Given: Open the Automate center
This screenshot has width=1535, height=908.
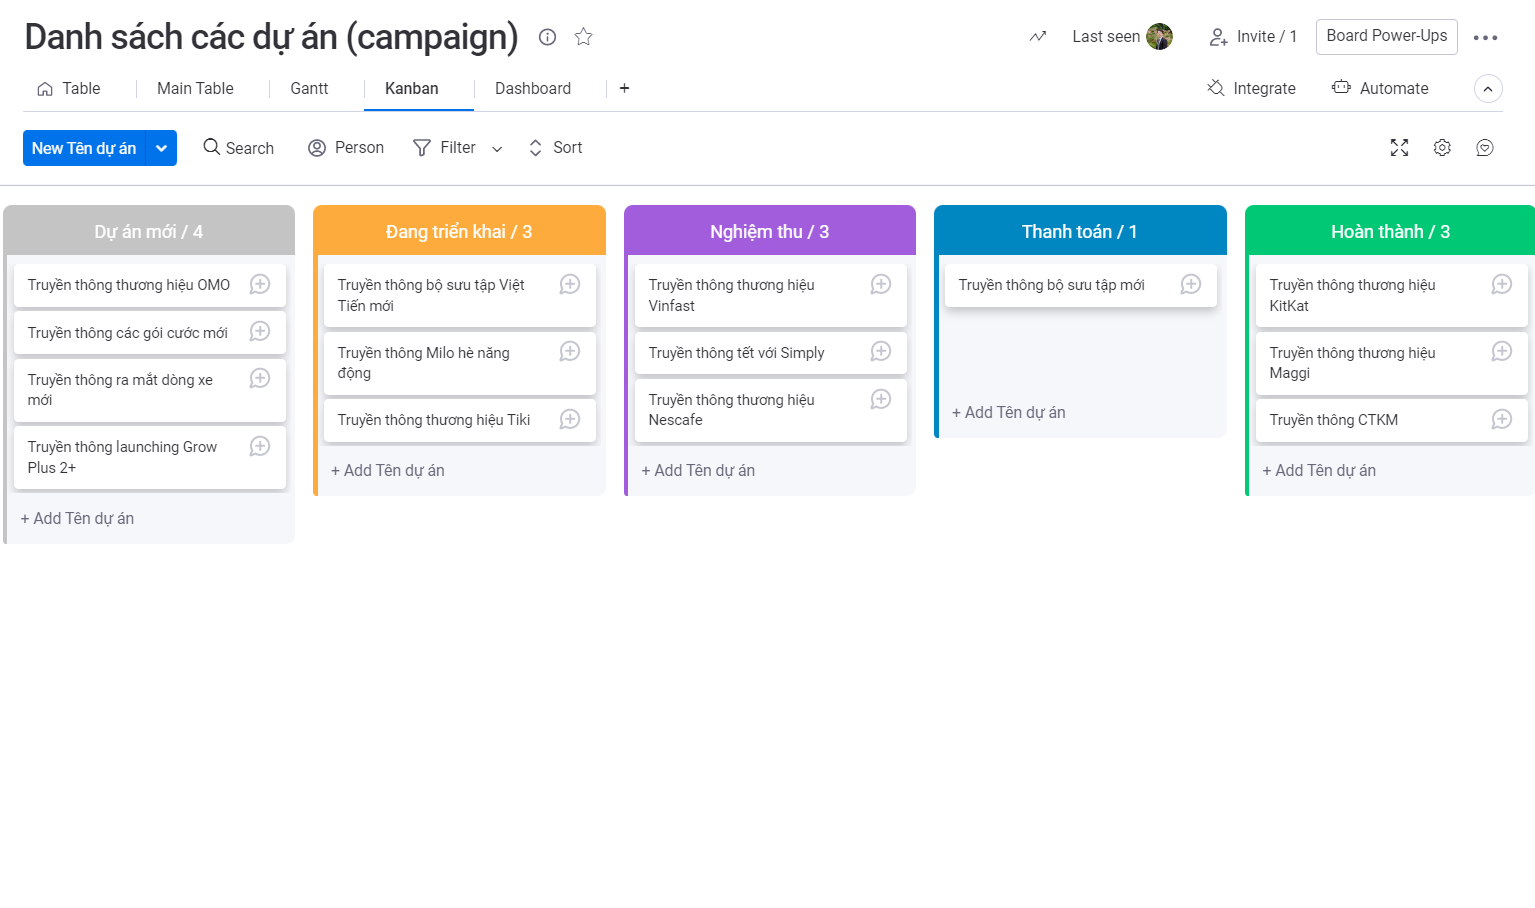Looking at the screenshot, I should [1380, 88].
